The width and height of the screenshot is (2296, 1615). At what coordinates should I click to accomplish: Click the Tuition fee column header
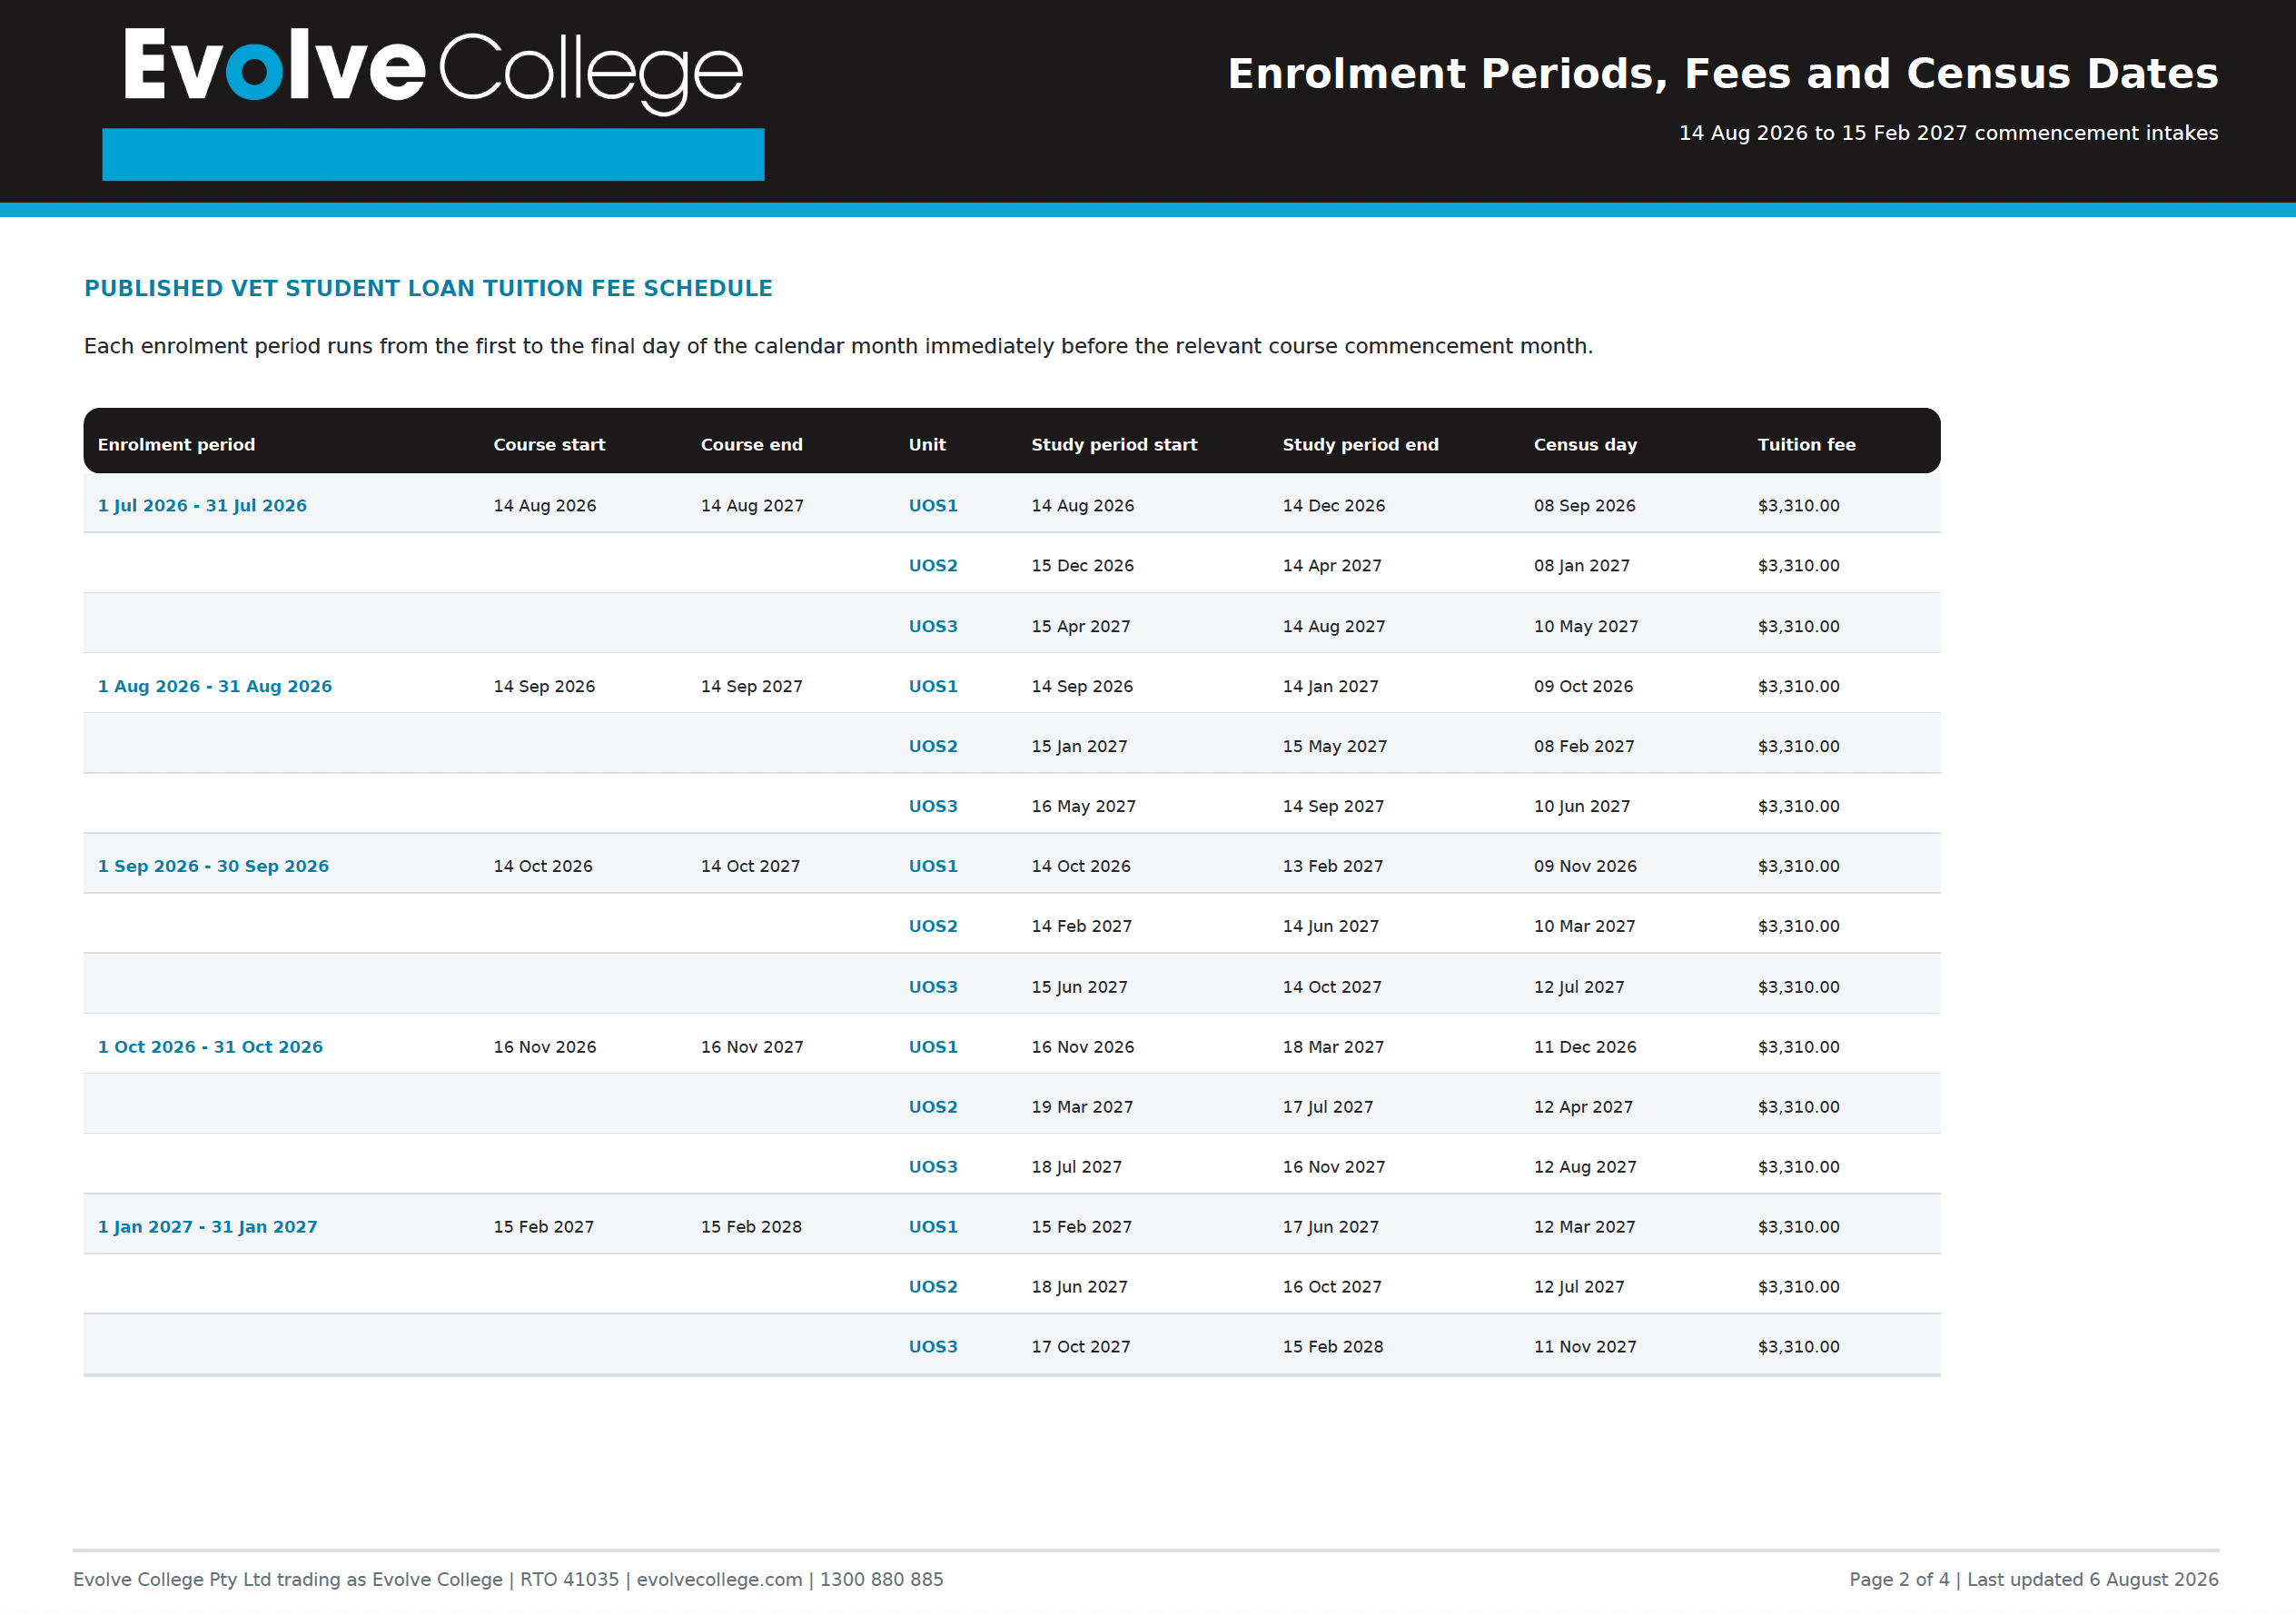tap(1806, 444)
